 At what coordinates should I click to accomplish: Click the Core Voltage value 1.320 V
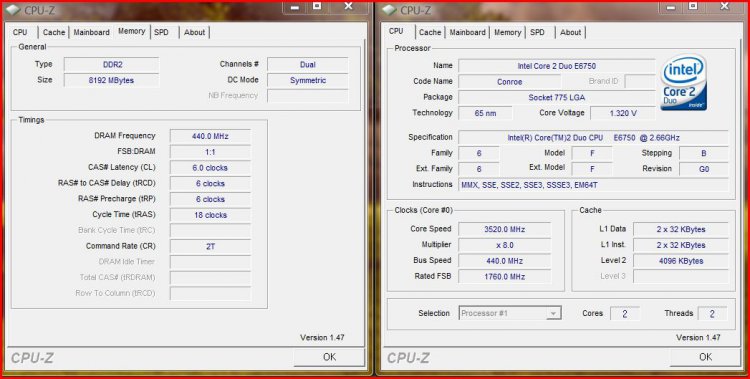coord(622,113)
